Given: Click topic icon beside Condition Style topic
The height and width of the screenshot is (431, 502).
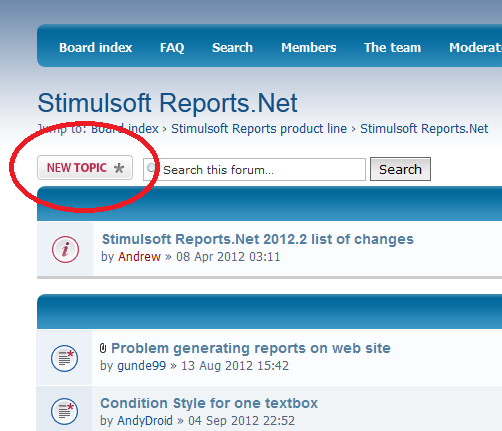Looking at the screenshot, I should coord(64,411).
